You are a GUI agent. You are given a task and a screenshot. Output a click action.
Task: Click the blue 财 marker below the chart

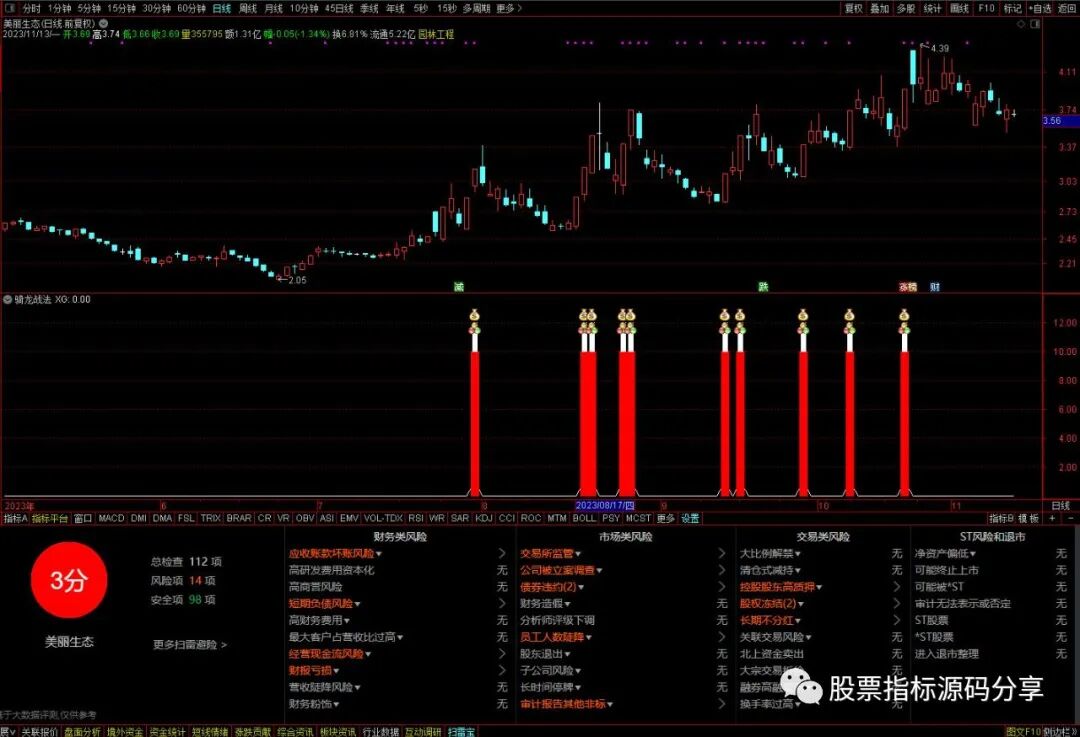click(935, 287)
